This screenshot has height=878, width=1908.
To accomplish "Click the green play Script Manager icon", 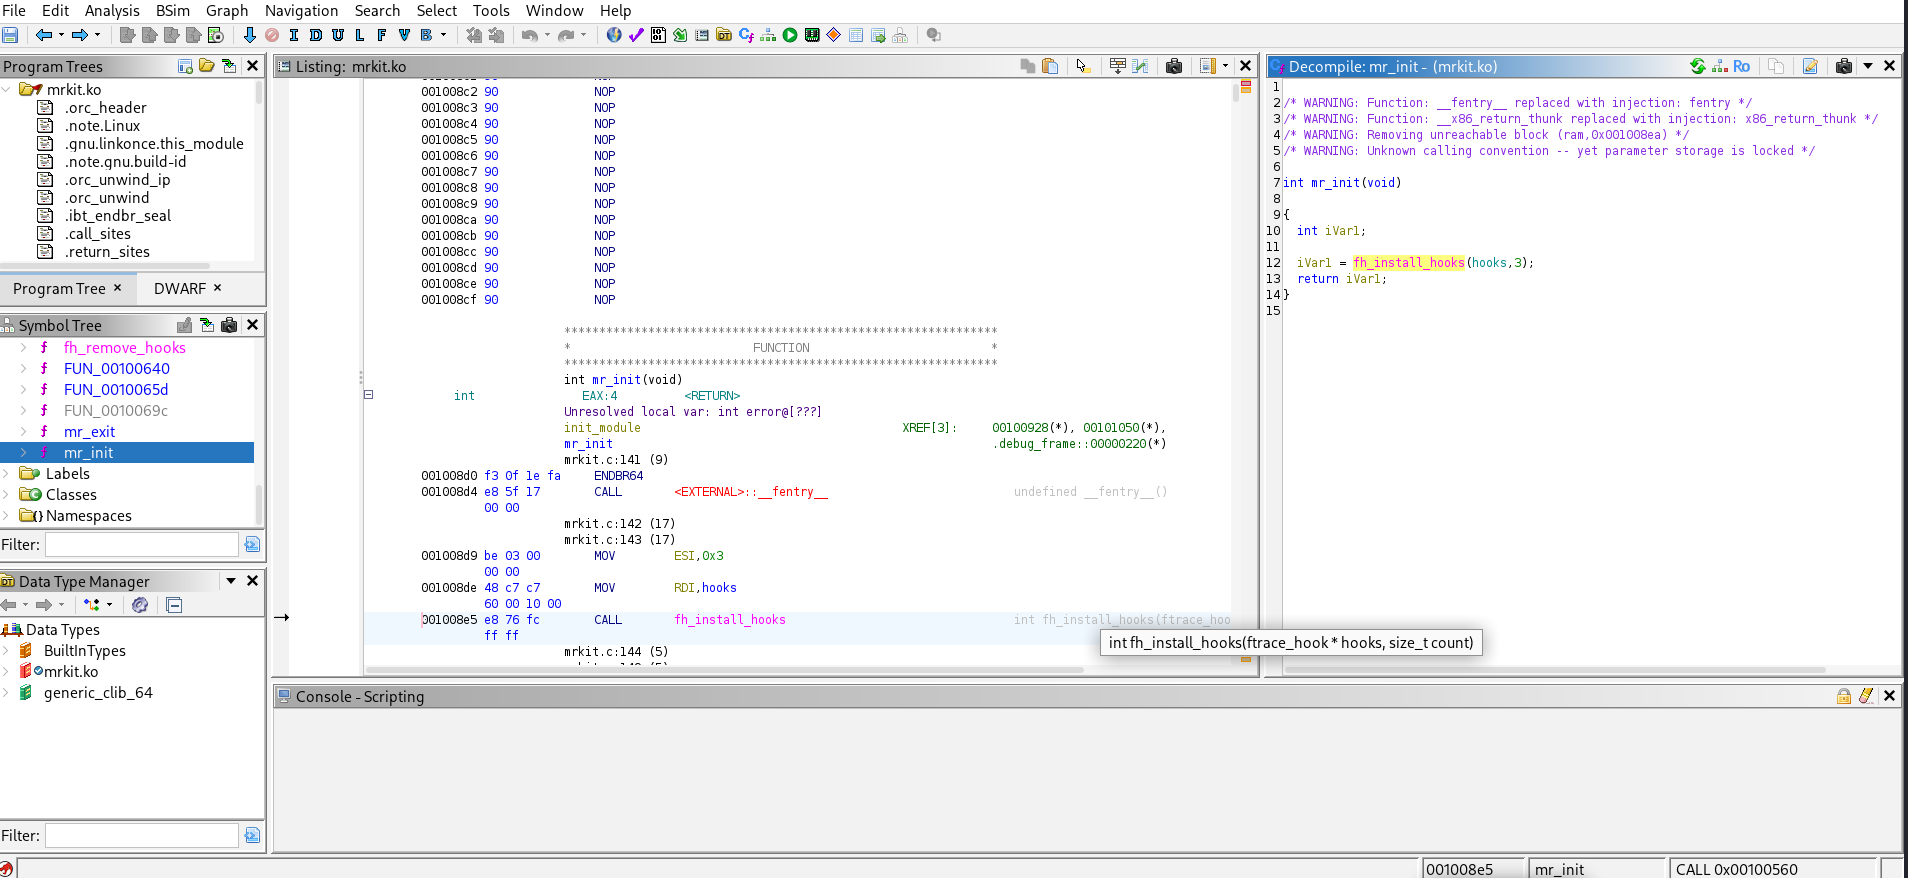I will pos(790,35).
